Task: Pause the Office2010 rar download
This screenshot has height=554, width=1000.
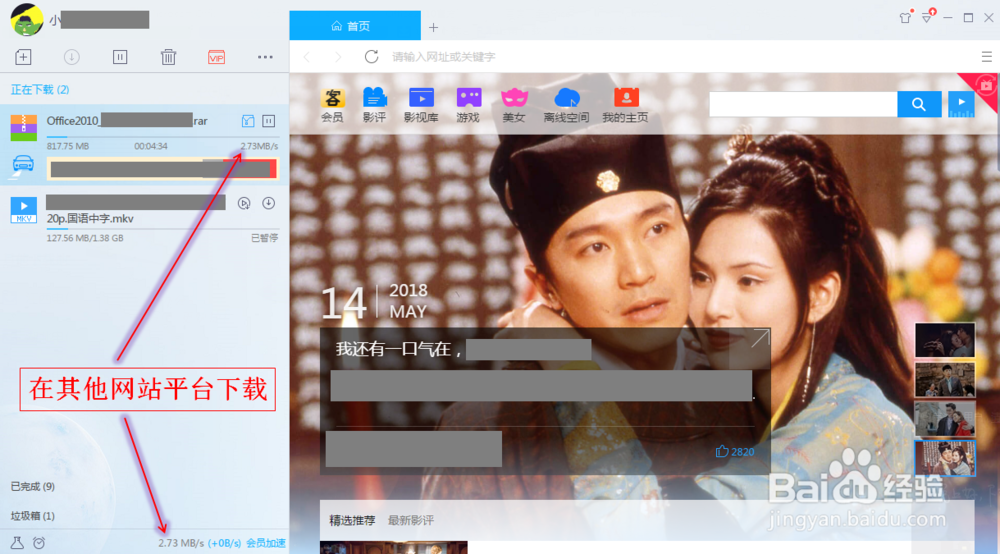Action: coord(269,120)
